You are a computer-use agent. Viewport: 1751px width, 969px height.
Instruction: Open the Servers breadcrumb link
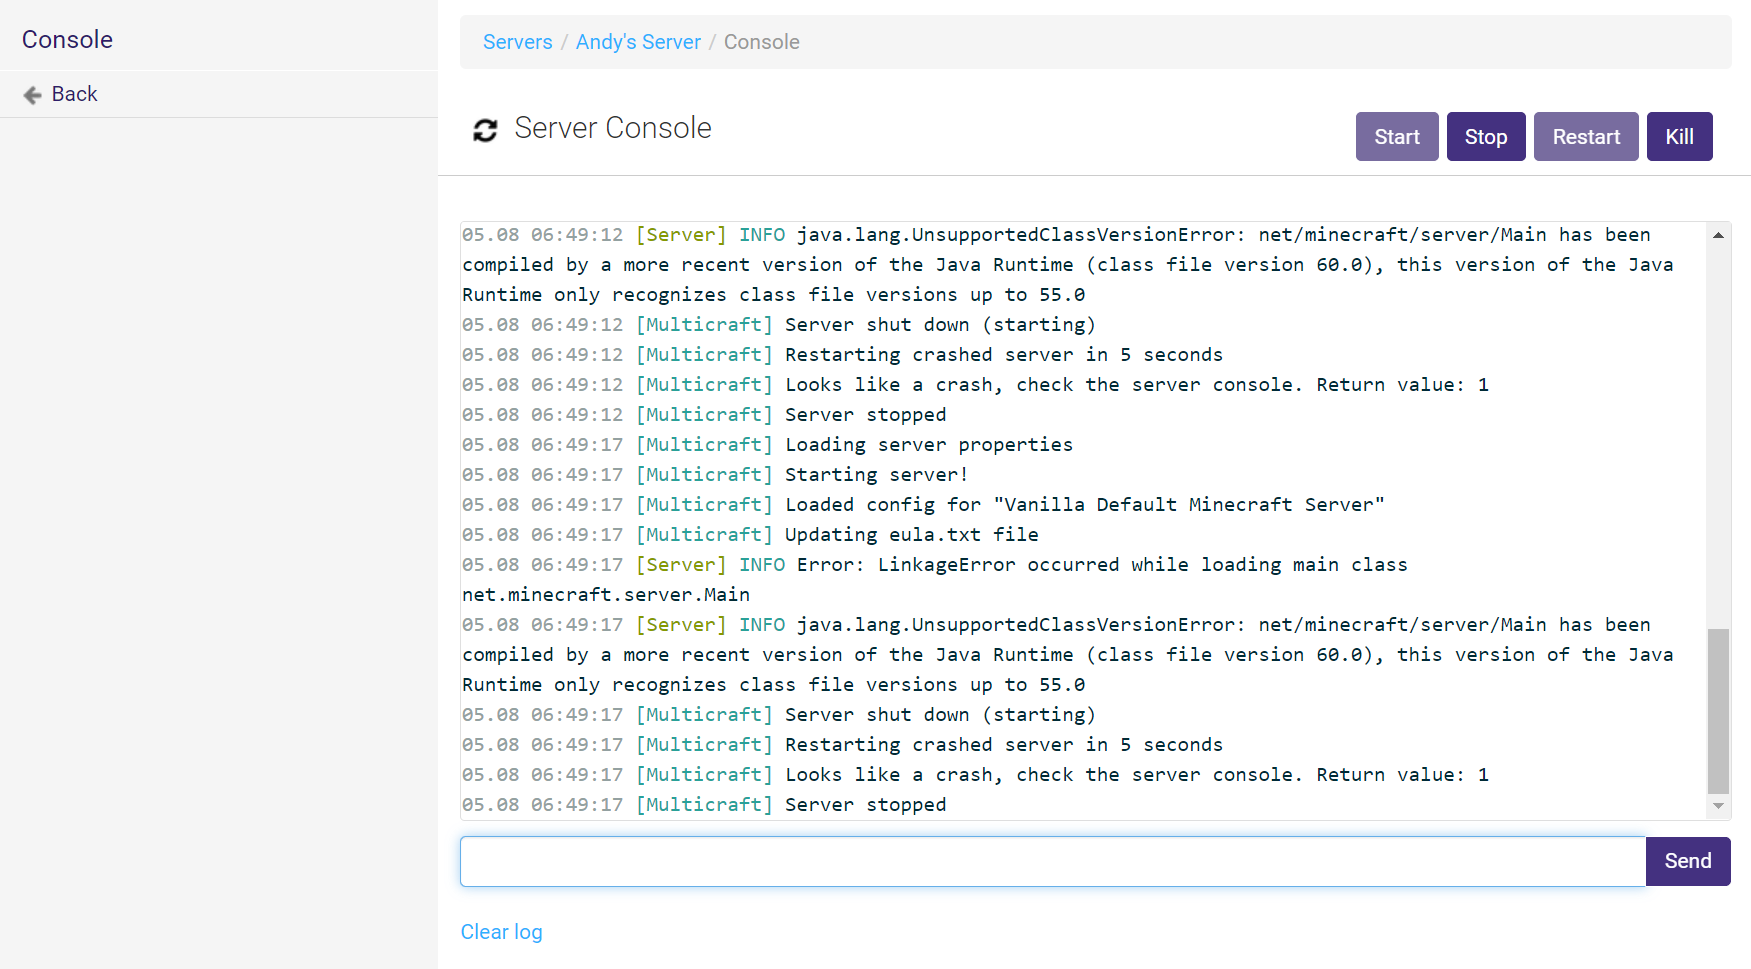click(518, 42)
